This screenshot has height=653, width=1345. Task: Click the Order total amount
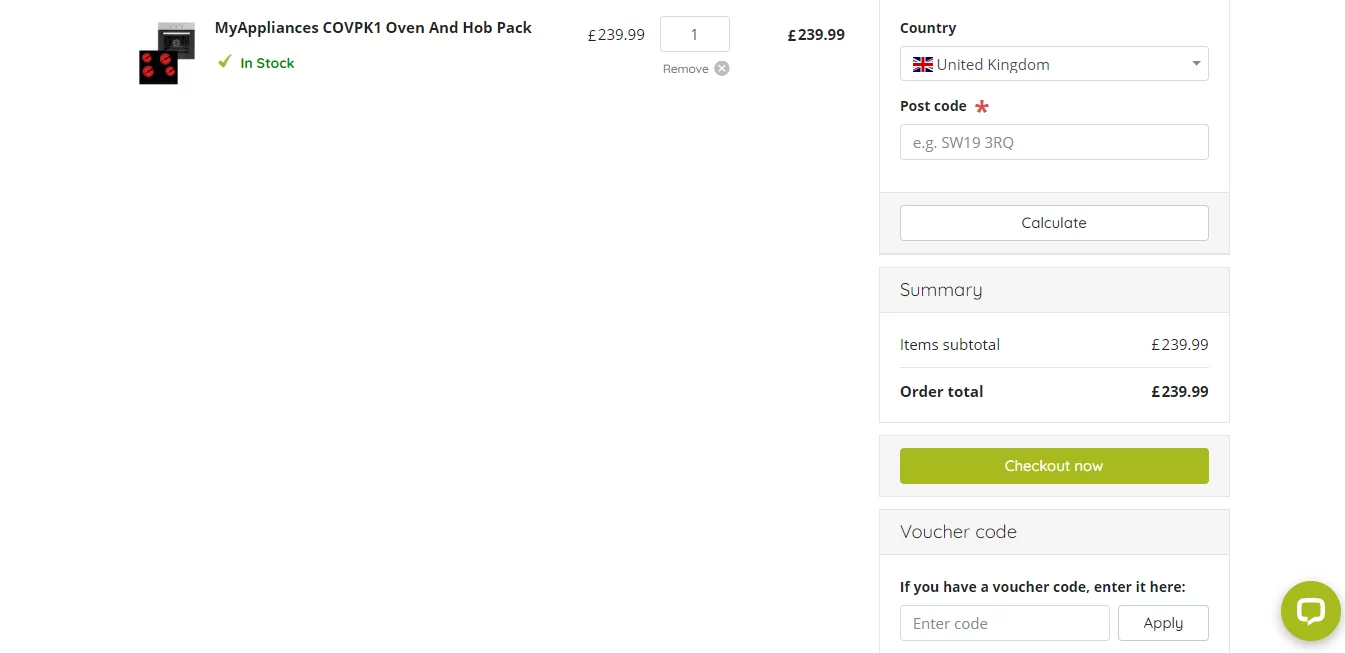[x=1180, y=392]
